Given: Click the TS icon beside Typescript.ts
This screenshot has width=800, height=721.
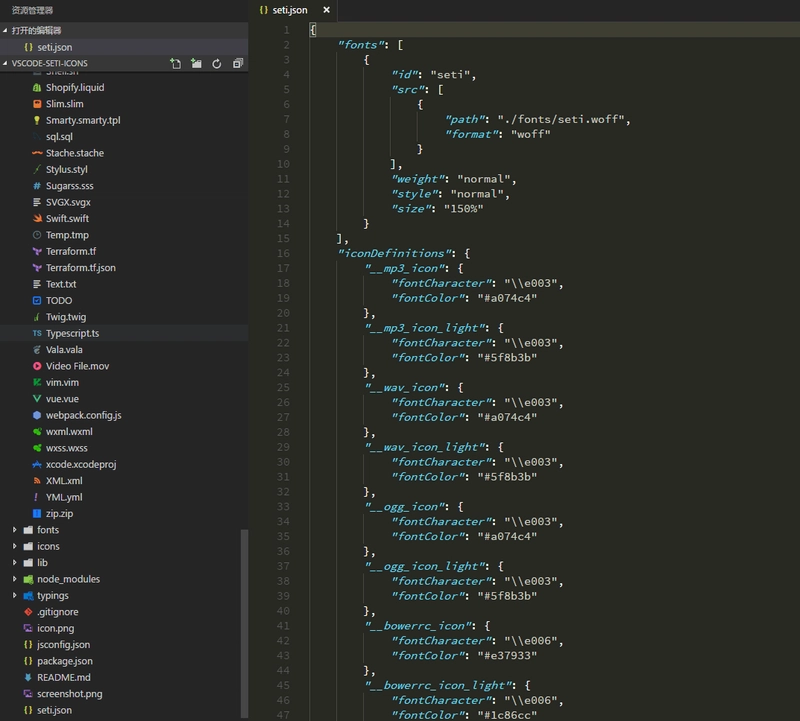Looking at the screenshot, I should tap(37, 333).
